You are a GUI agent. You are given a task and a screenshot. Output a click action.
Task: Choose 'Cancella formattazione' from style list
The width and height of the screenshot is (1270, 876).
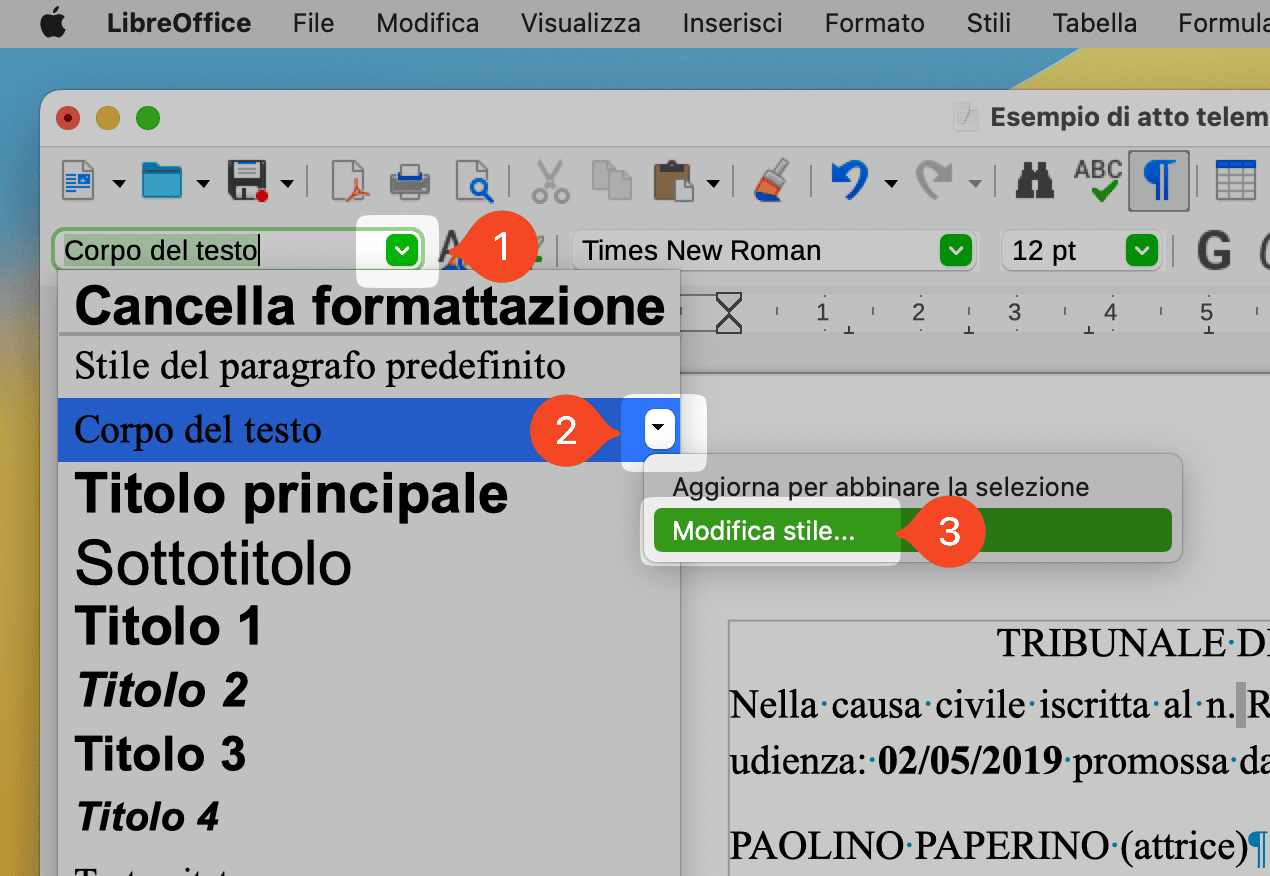pos(369,306)
